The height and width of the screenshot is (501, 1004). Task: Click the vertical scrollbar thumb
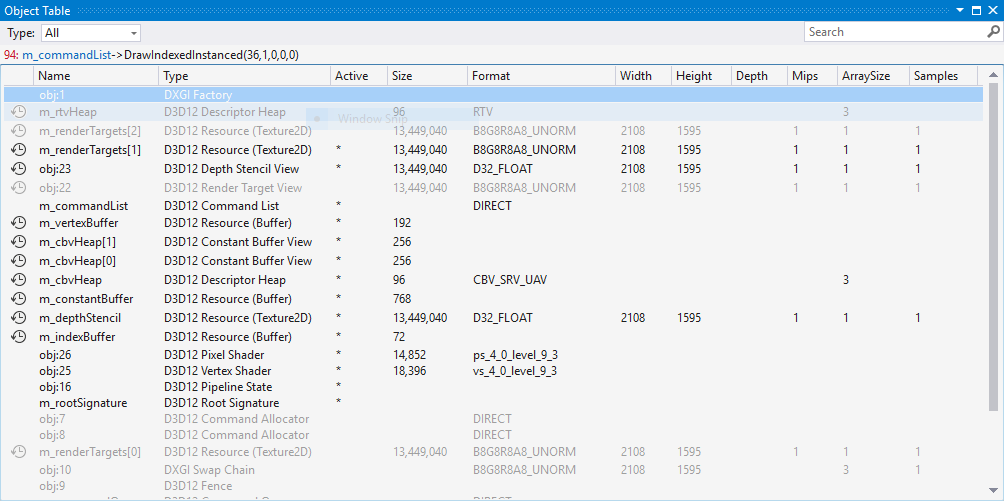(x=993, y=247)
